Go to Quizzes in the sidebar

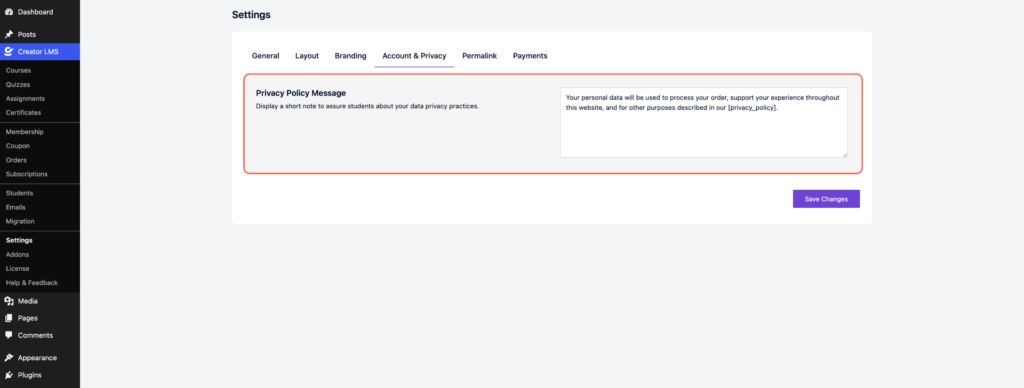[18, 85]
